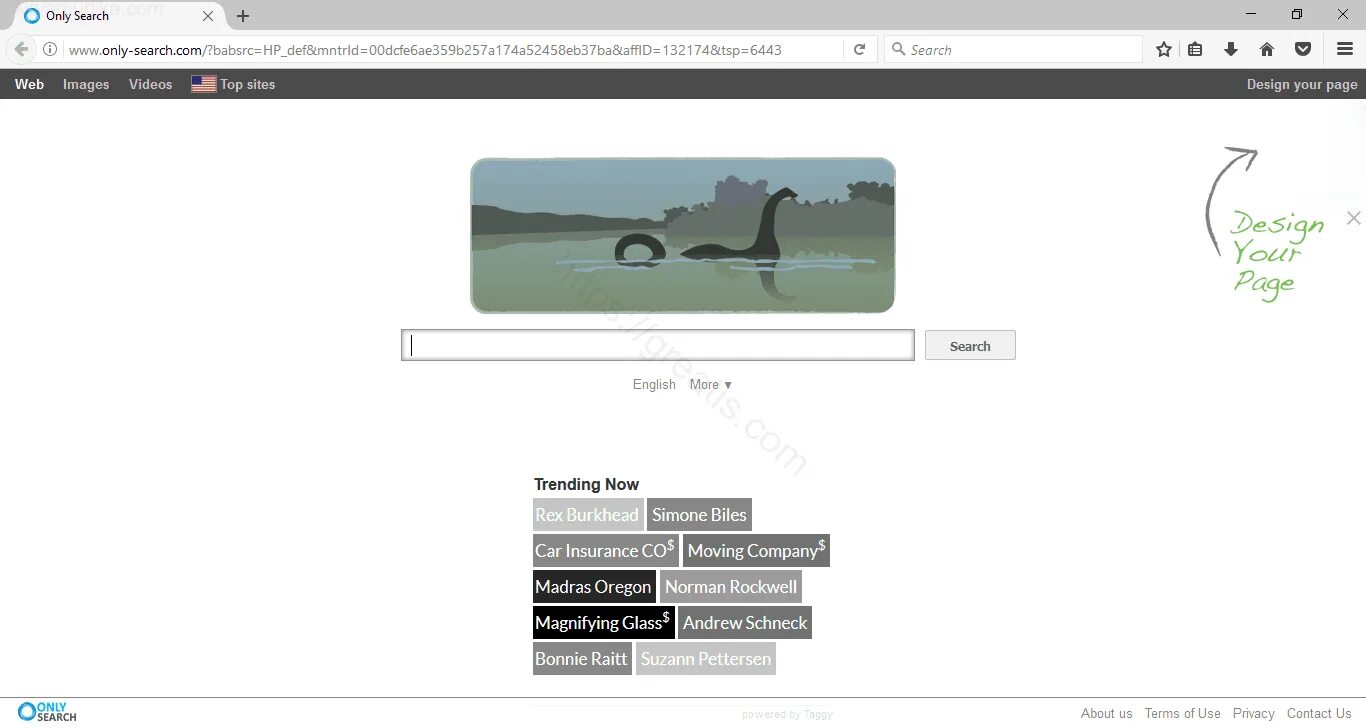
Task: Click the Loch Ness monster doodle image
Action: (x=683, y=235)
